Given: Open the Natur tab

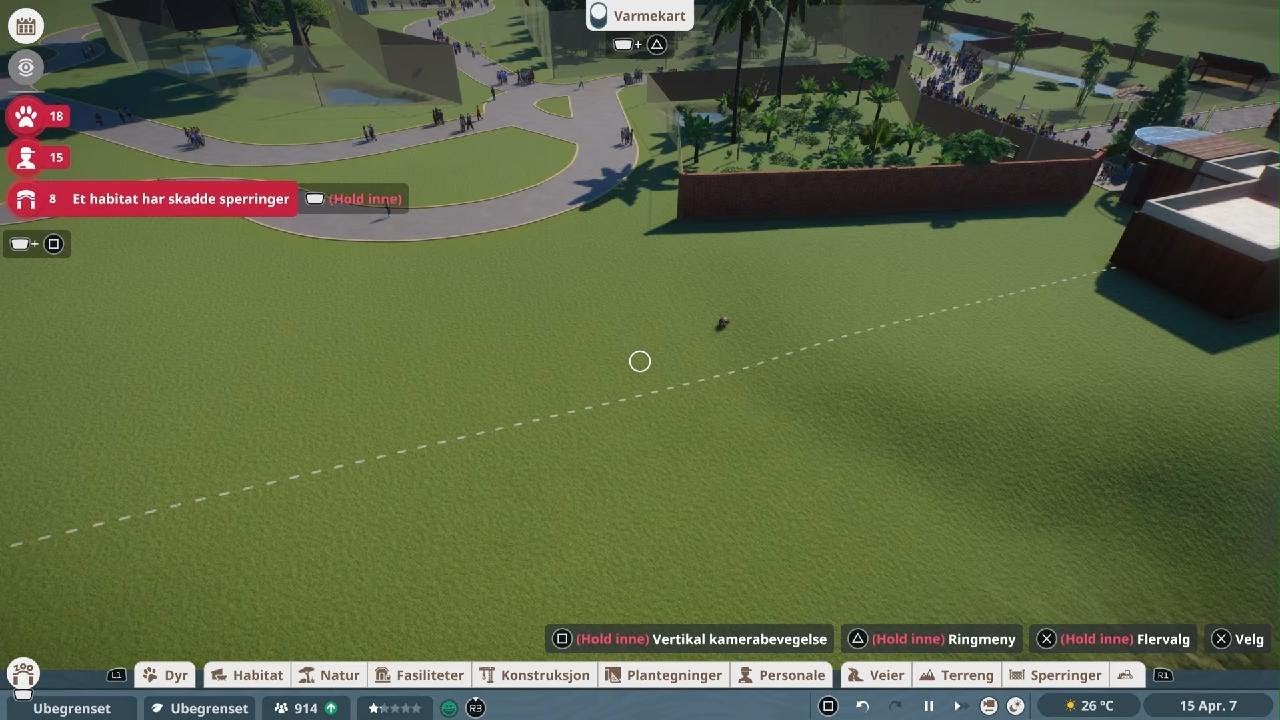Looking at the screenshot, I should pyautogui.click(x=329, y=675).
